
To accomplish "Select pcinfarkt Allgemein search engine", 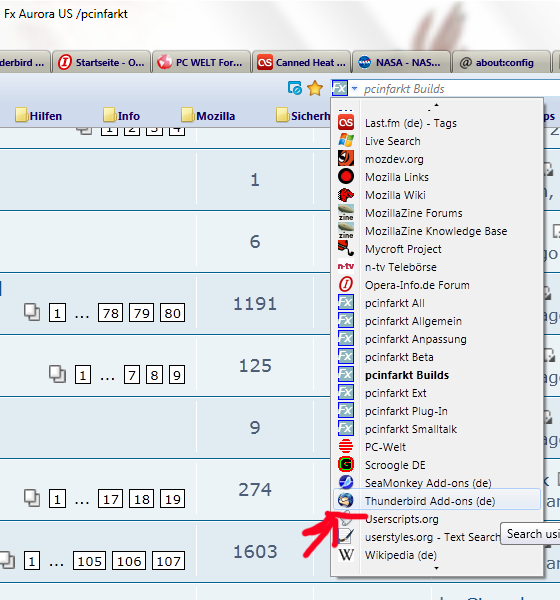I will tap(436, 321).
